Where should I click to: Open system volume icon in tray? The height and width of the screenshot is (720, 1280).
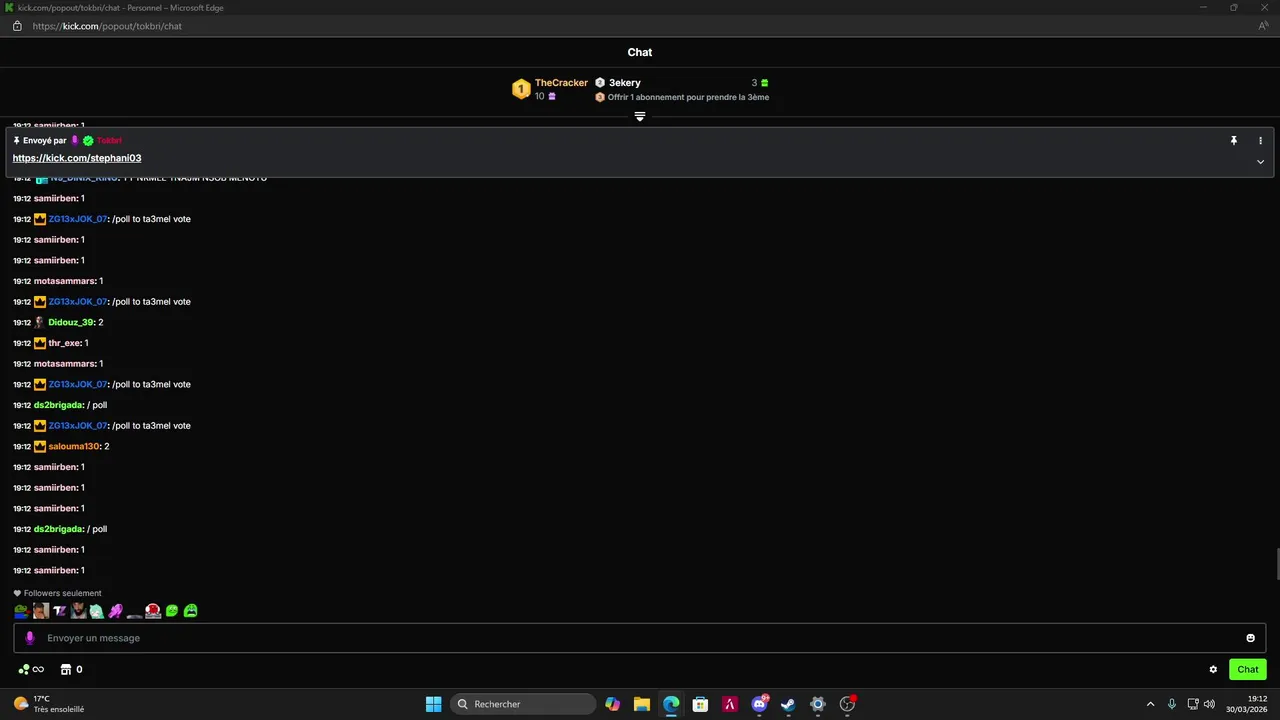pyautogui.click(x=1210, y=704)
